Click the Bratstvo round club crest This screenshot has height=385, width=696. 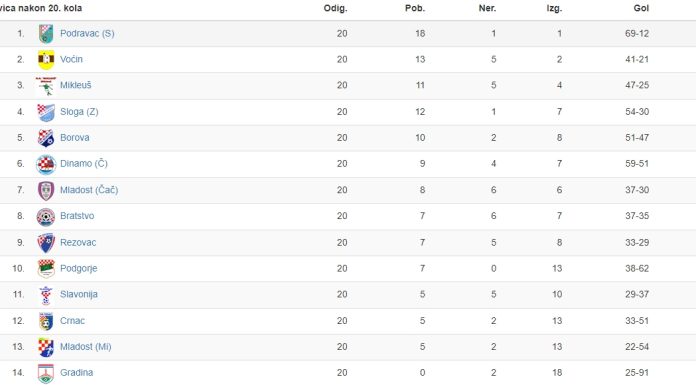coord(46,216)
